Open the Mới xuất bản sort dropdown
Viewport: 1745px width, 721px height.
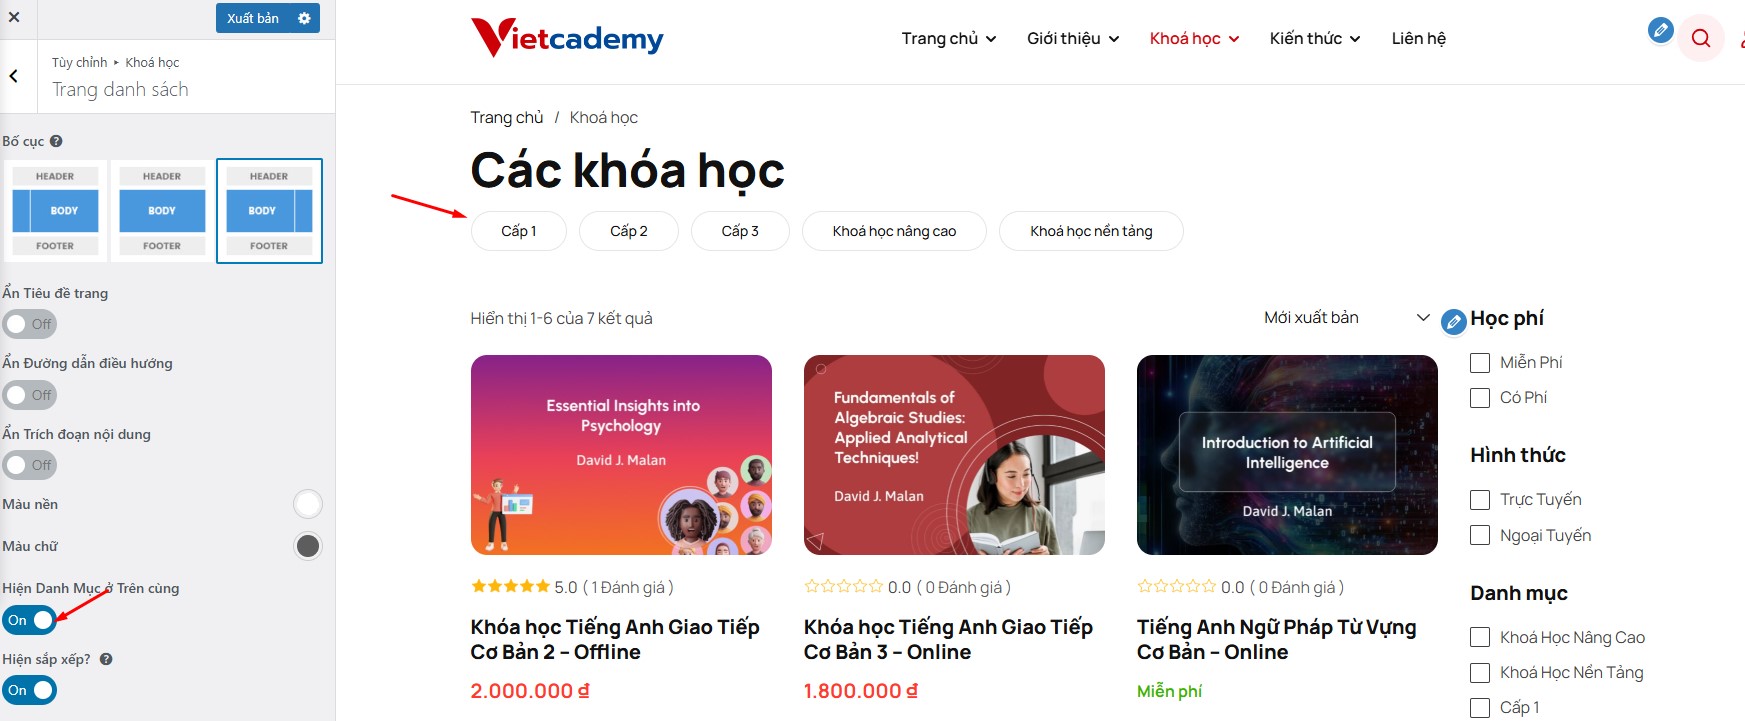click(x=1346, y=318)
